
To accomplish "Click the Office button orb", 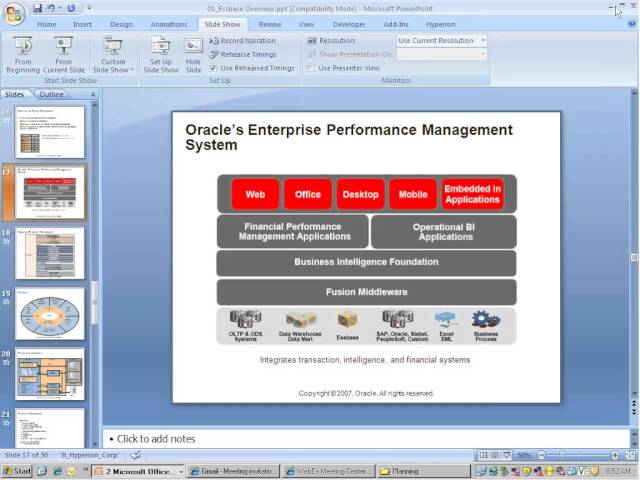I will [14, 13].
